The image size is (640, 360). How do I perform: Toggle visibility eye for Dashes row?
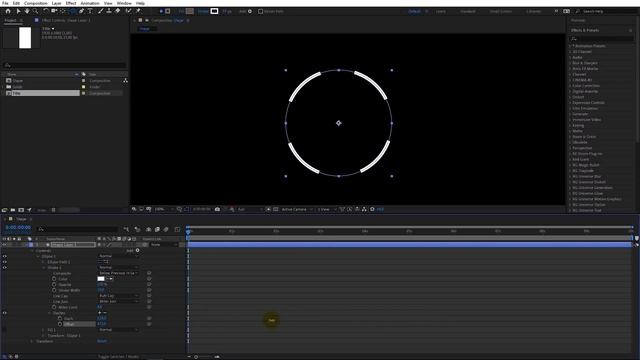(x=4, y=313)
